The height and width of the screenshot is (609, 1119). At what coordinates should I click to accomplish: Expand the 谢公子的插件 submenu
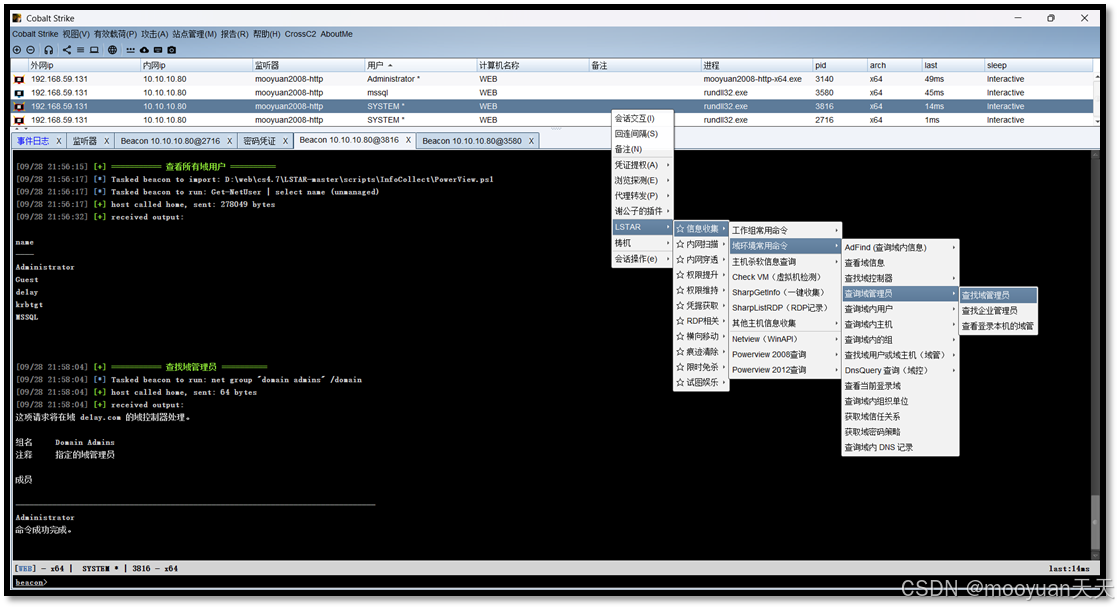pos(642,211)
